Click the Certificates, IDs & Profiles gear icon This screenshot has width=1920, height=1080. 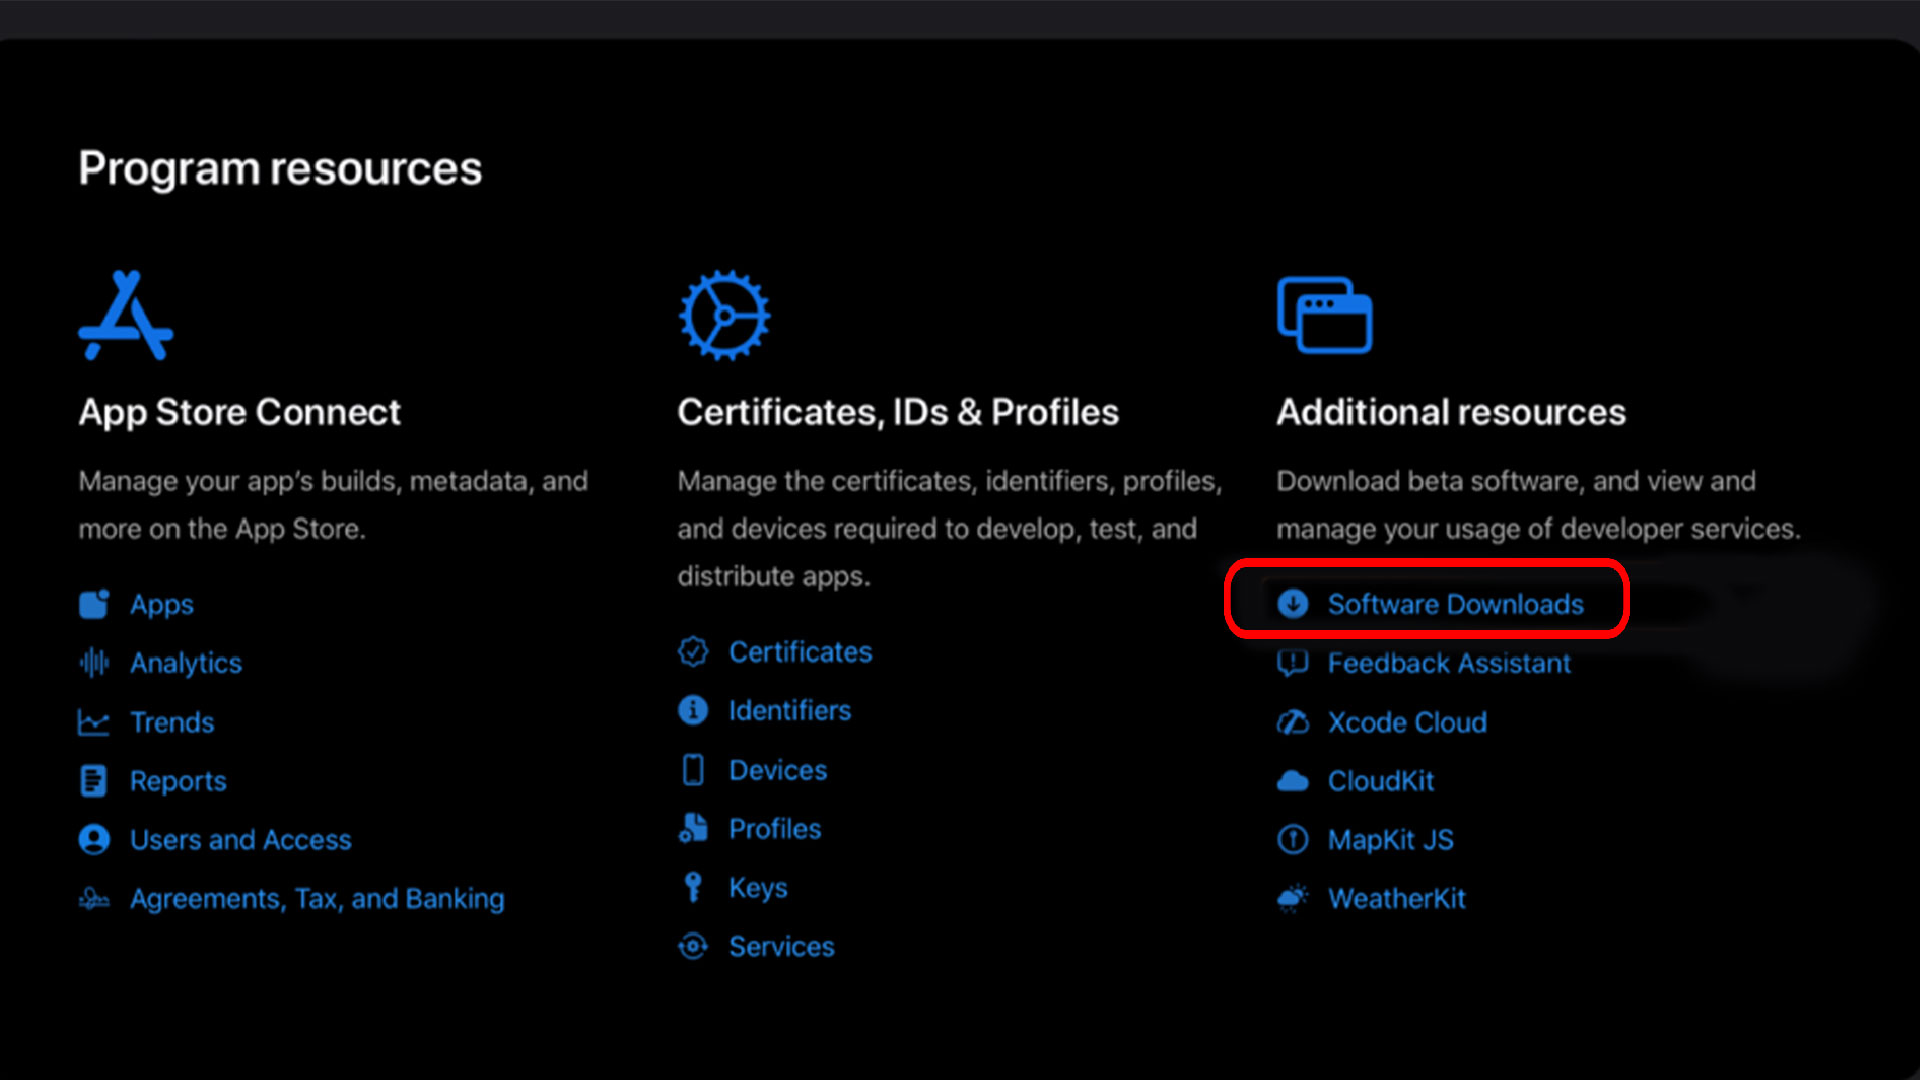click(x=725, y=315)
